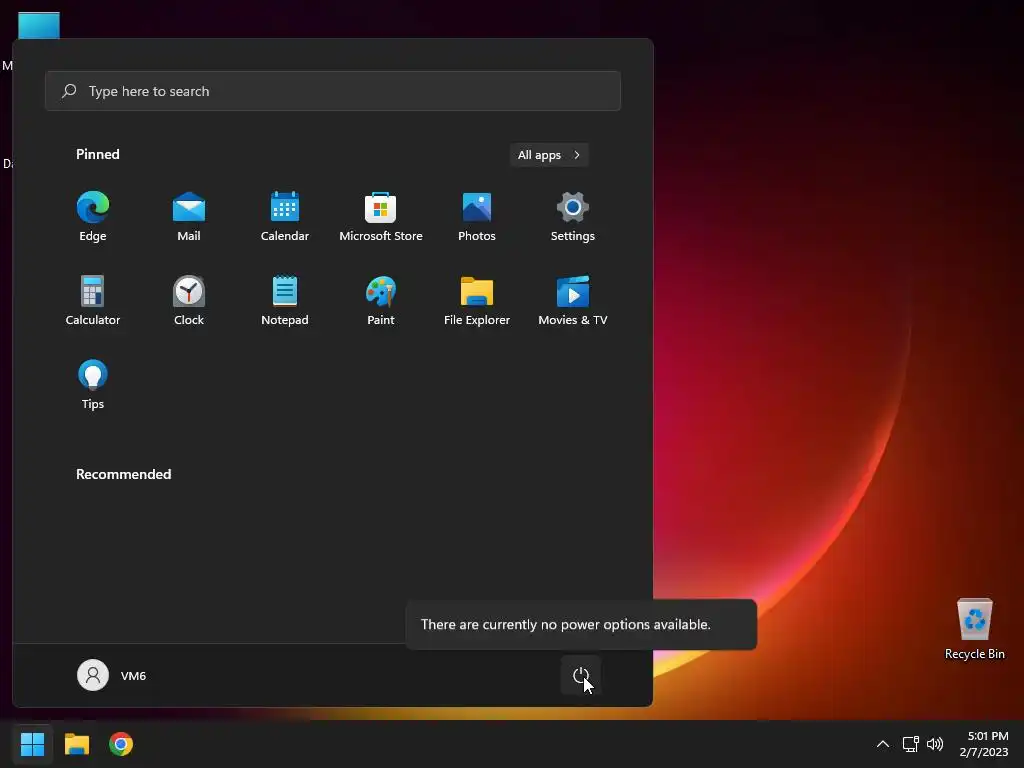Launch the Photos app
This screenshot has width=1024, height=768.
coord(477,217)
